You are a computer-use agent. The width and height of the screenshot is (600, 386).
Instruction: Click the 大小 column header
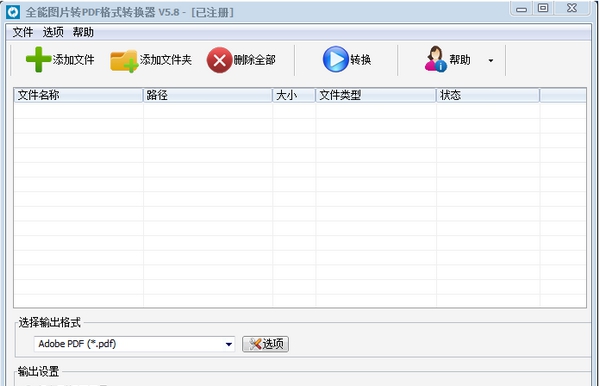(x=294, y=95)
